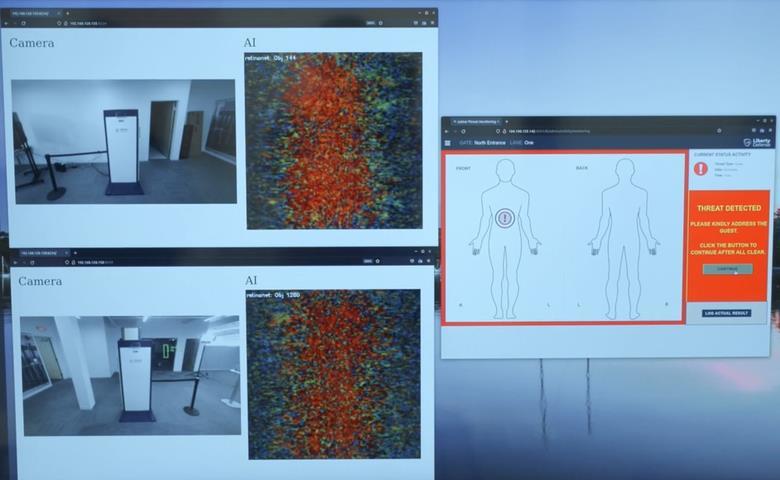Open a new tab in threat monitoring browser

(x=506, y=121)
